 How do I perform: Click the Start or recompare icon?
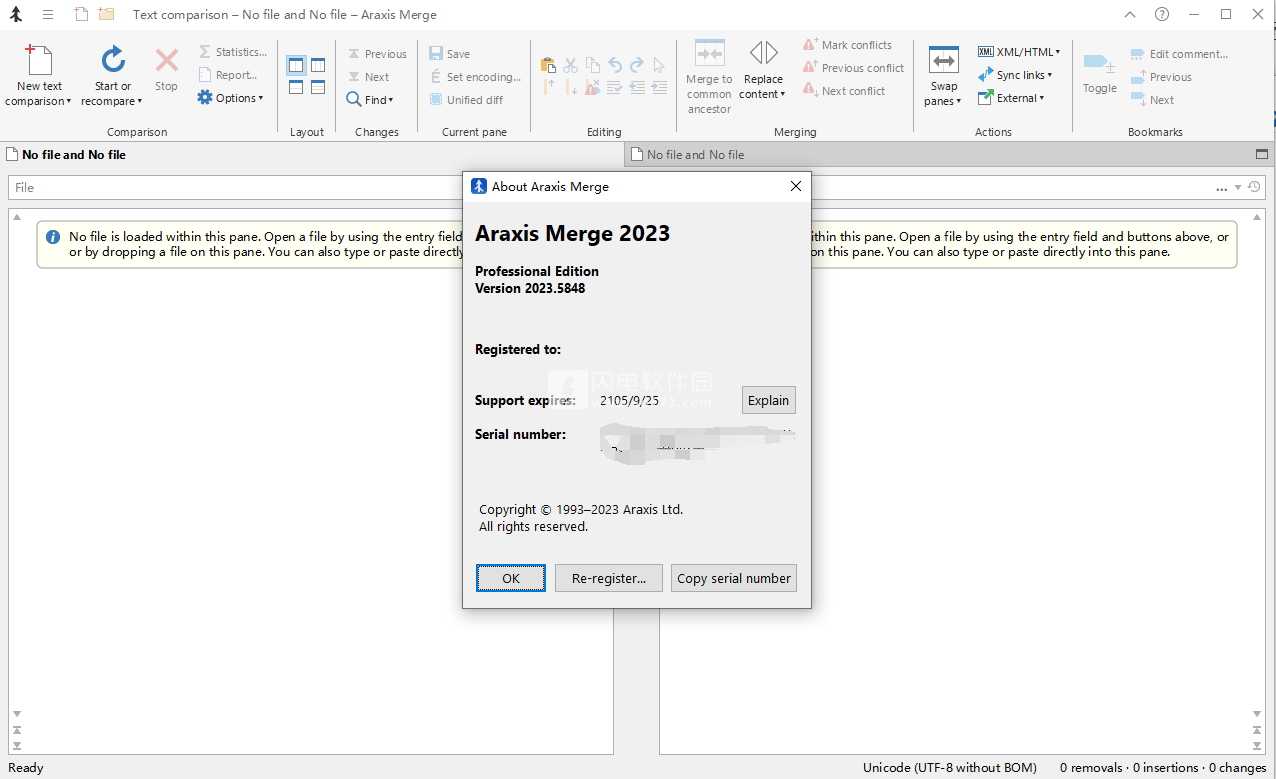point(113,60)
